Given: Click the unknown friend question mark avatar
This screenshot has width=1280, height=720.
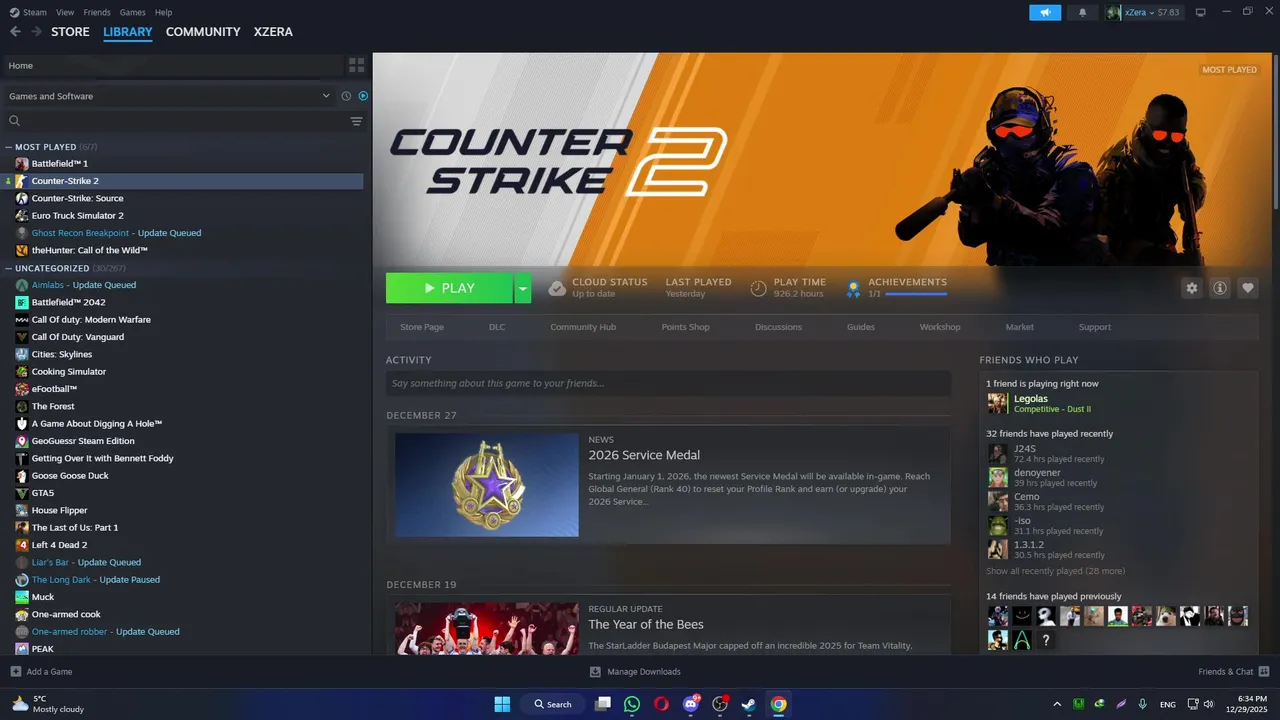Looking at the screenshot, I should click(x=1046, y=640).
